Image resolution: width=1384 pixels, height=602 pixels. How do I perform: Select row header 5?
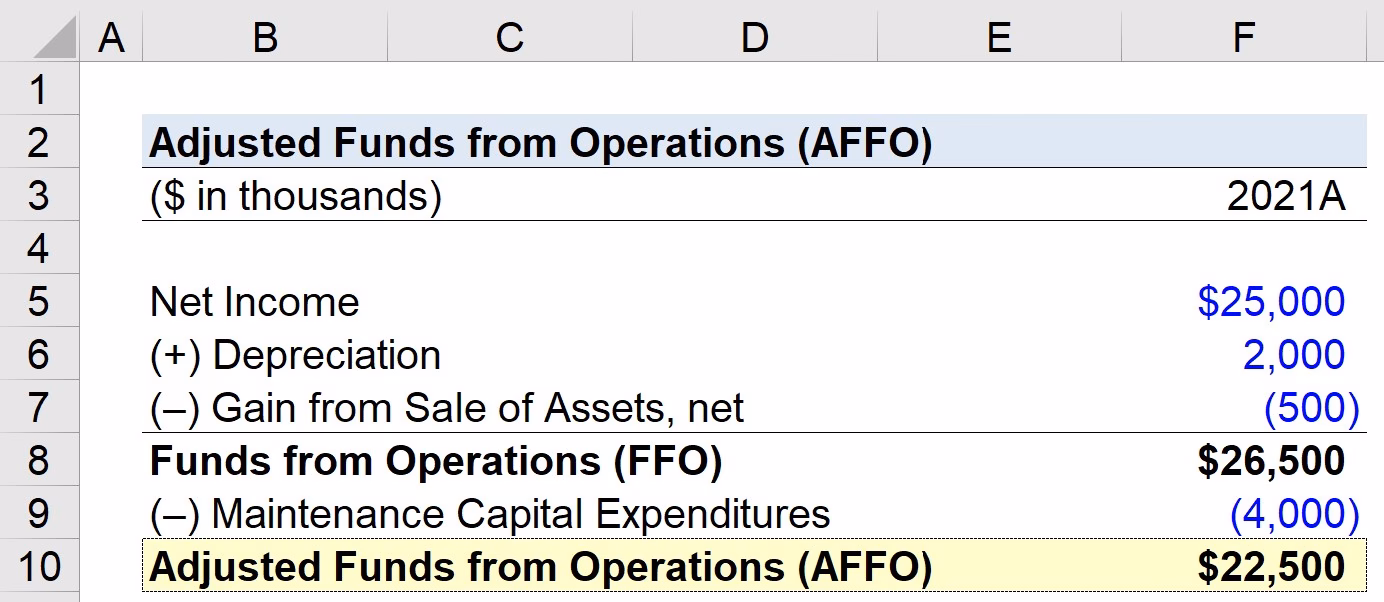(x=40, y=301)
